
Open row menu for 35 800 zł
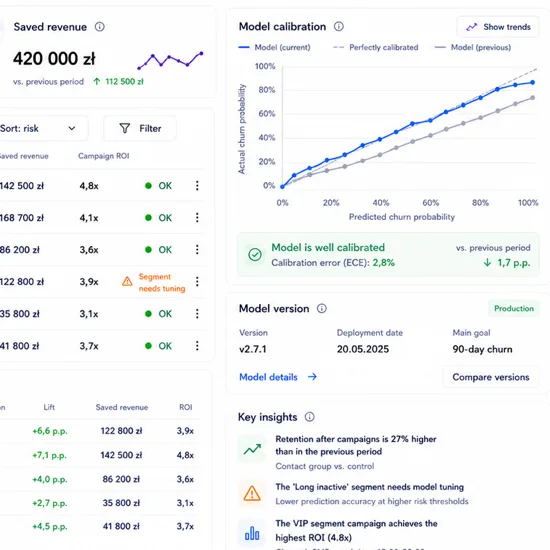(x=197, y=314)
